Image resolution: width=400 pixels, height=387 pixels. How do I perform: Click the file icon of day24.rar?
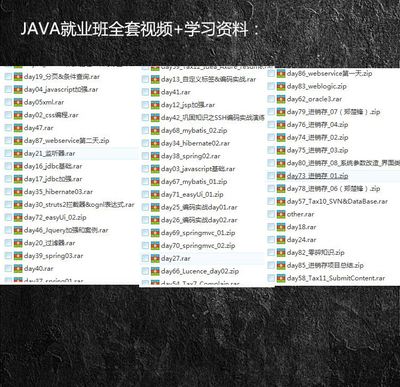281,240
